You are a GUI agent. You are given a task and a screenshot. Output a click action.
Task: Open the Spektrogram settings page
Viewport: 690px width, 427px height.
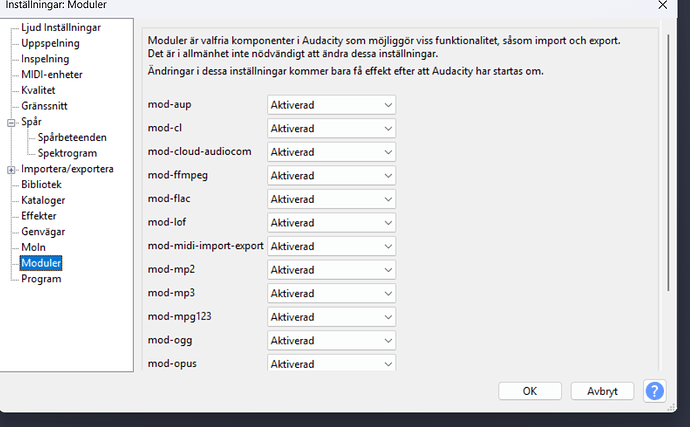(67, 153)
